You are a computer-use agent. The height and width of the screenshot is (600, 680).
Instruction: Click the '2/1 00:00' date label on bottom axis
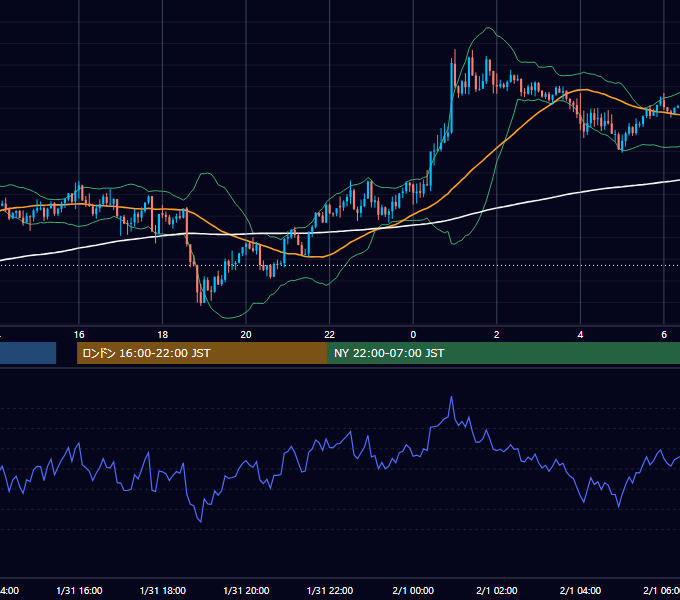point(413,590)
